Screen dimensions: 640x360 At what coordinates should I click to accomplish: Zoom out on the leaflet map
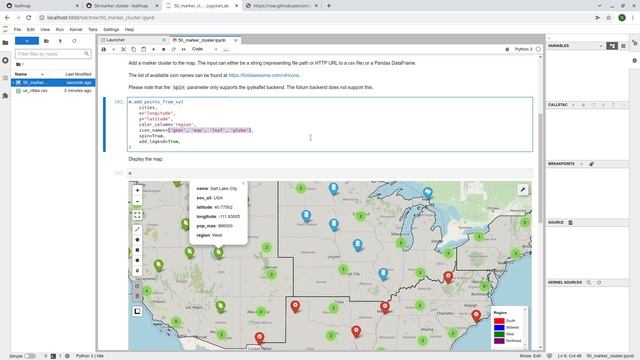click(x=137, y=201)
